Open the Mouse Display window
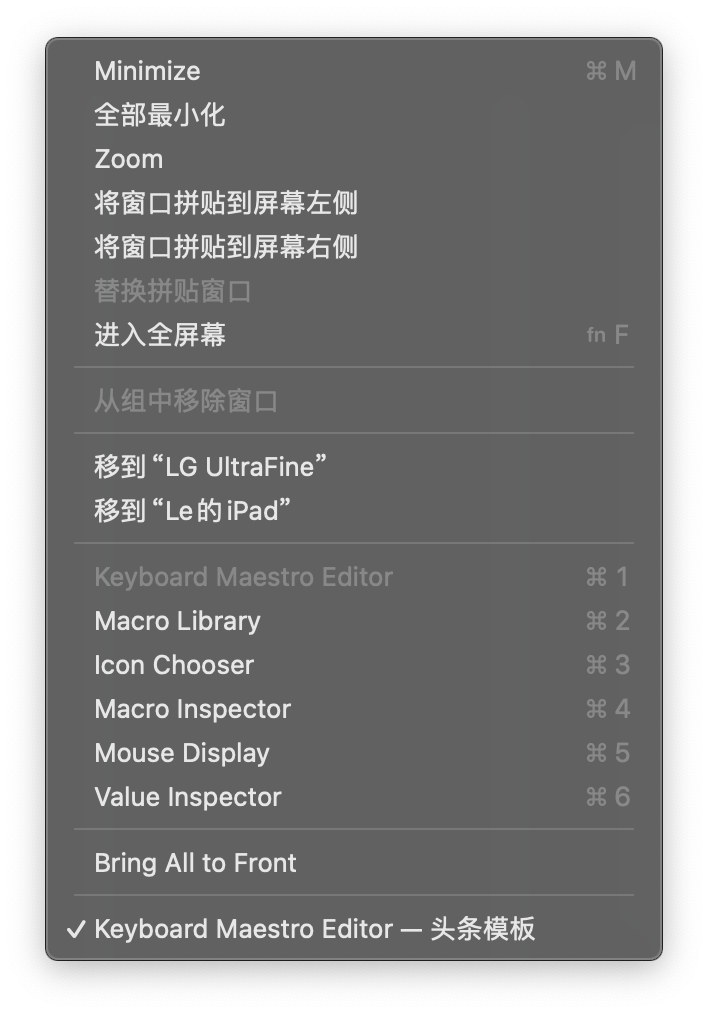708x1014 pixels. (x=182, y=753)
